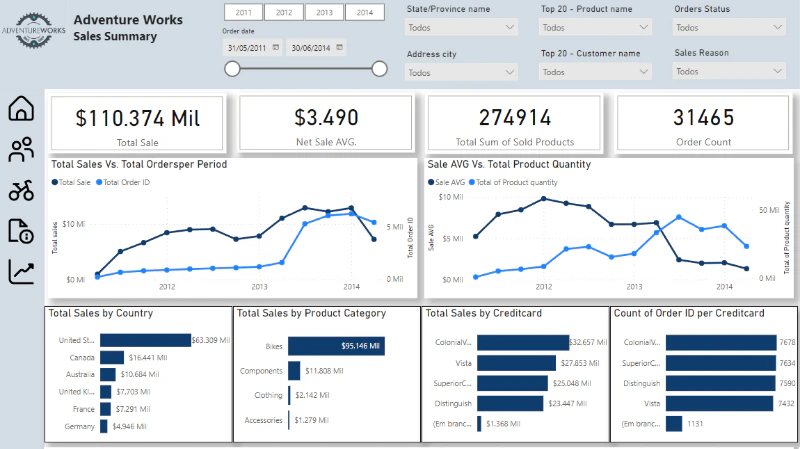
Task: Open the Home page icon in sidebar
Action: (x=21, y=108)
